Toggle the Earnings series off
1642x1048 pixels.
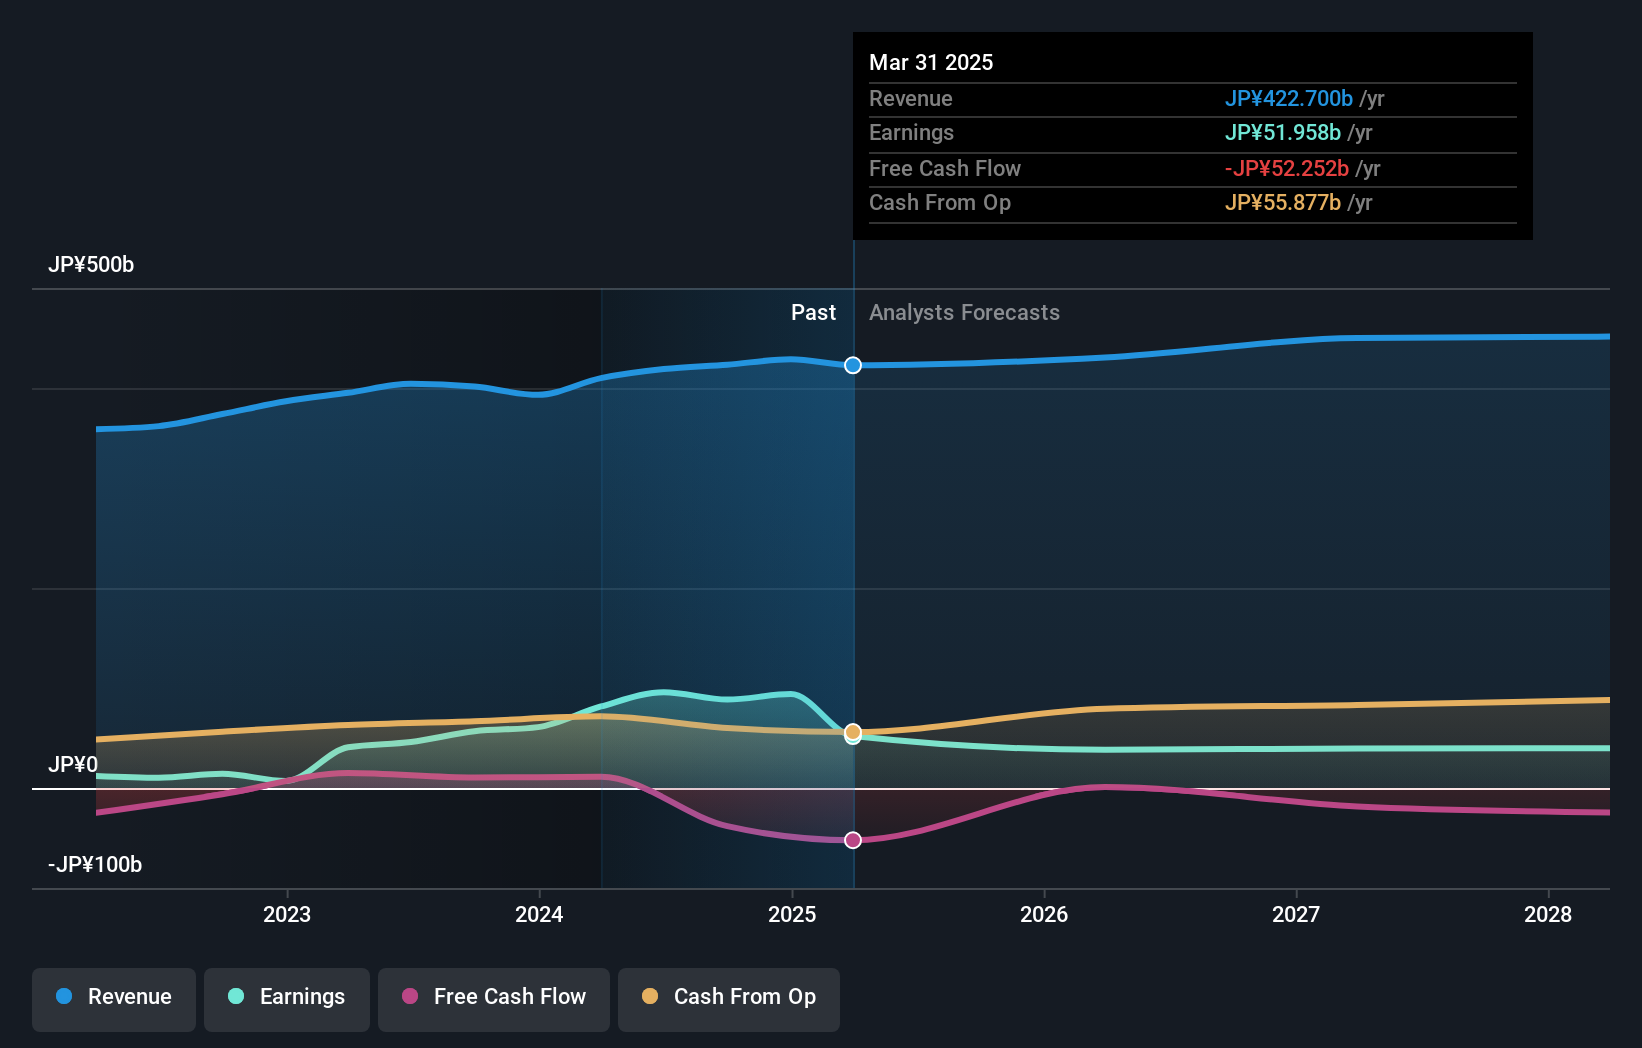point(286,998)
